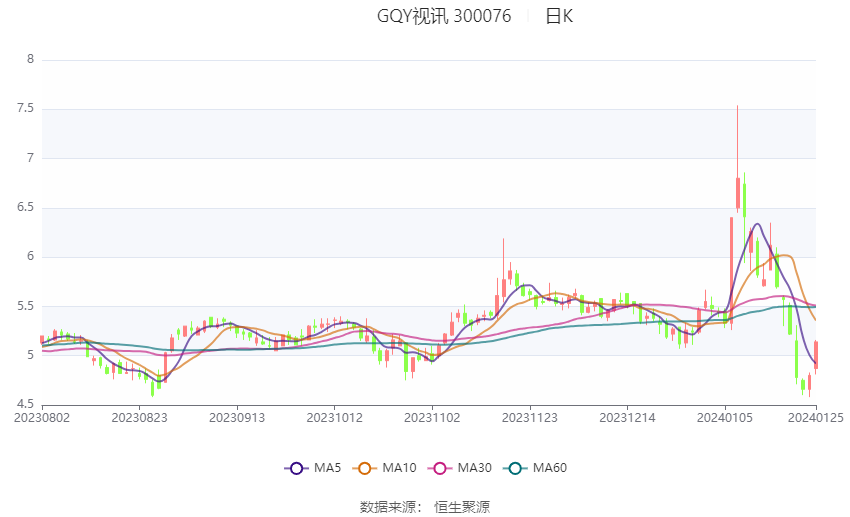Toggle the MA60 legend series
The height and width of the screenshot is (517, 850).
(x=535, y=468)
